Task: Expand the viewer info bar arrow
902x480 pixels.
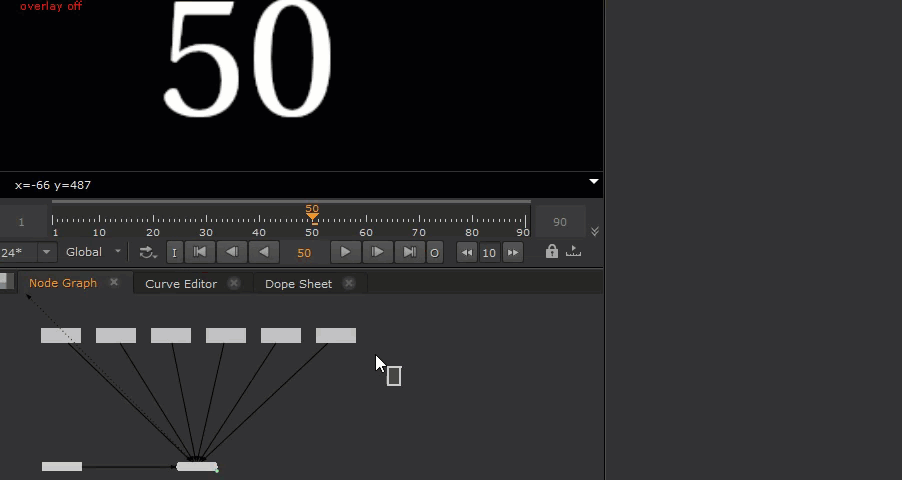Action: point(593,182)
